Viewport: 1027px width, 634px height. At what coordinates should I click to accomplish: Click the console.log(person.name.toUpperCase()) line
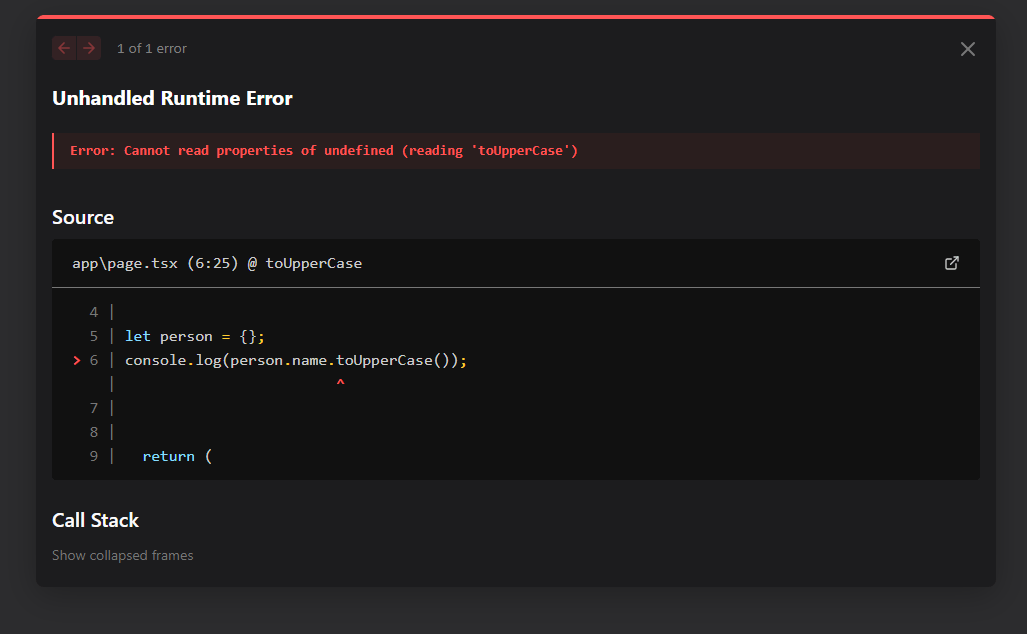(296, 360)
